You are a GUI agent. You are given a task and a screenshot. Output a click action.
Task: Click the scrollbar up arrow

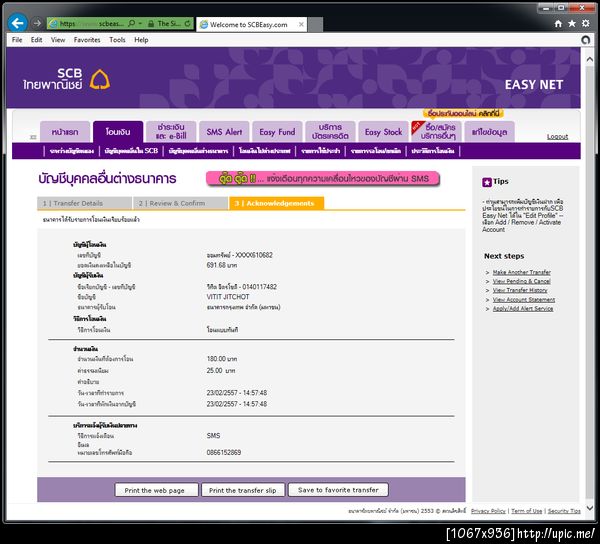point(590,60)
